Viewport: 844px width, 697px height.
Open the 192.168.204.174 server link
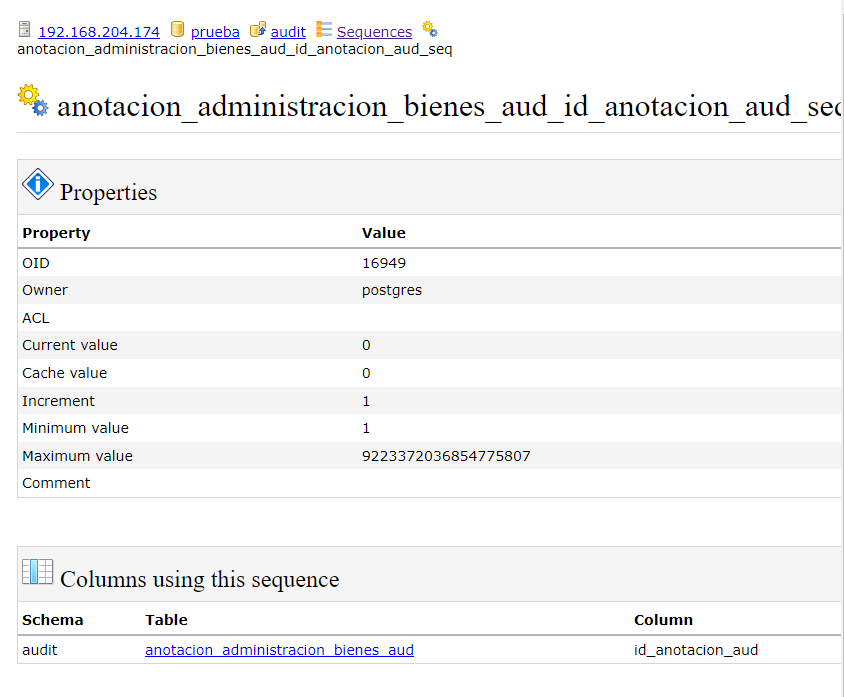click(98, 32)
